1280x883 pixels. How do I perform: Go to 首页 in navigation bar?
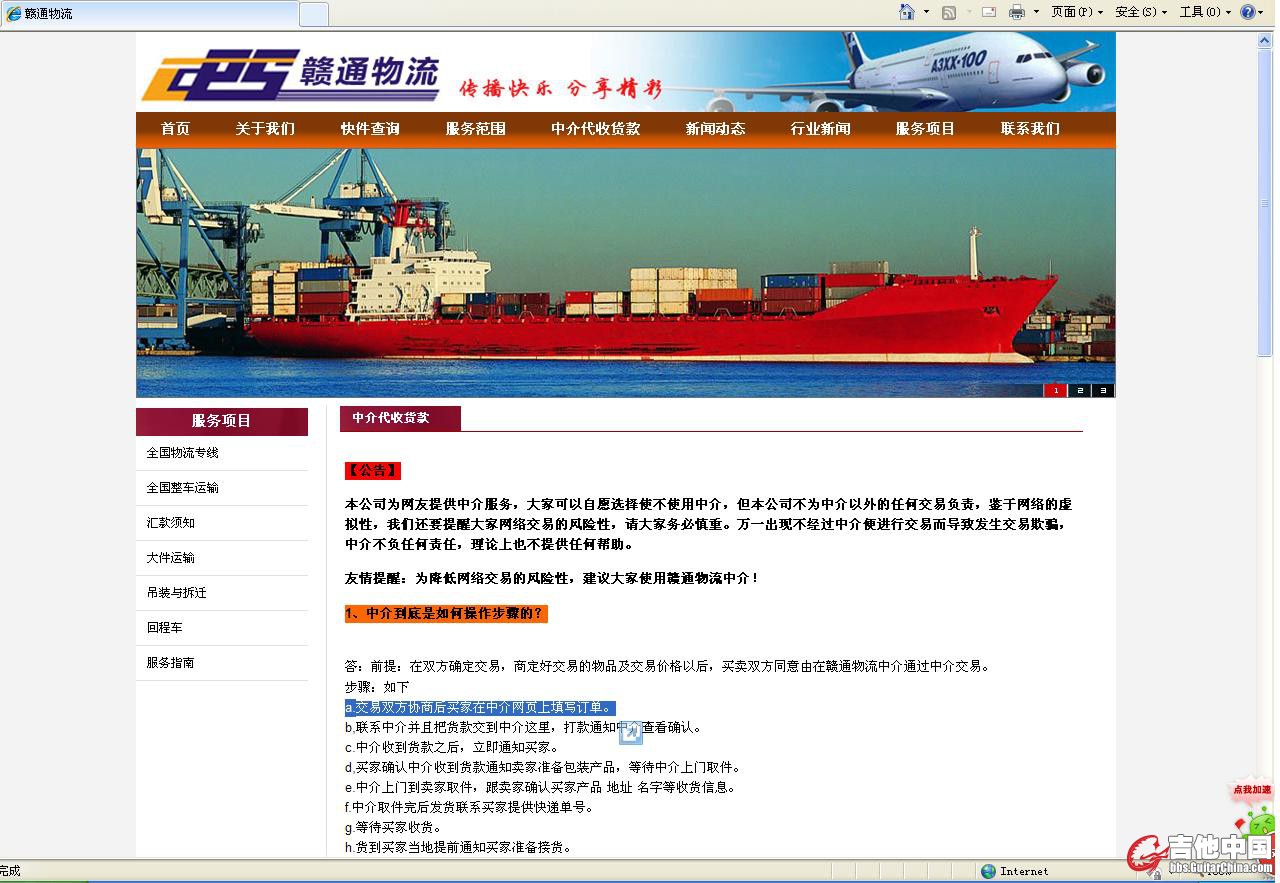point(175,129)
